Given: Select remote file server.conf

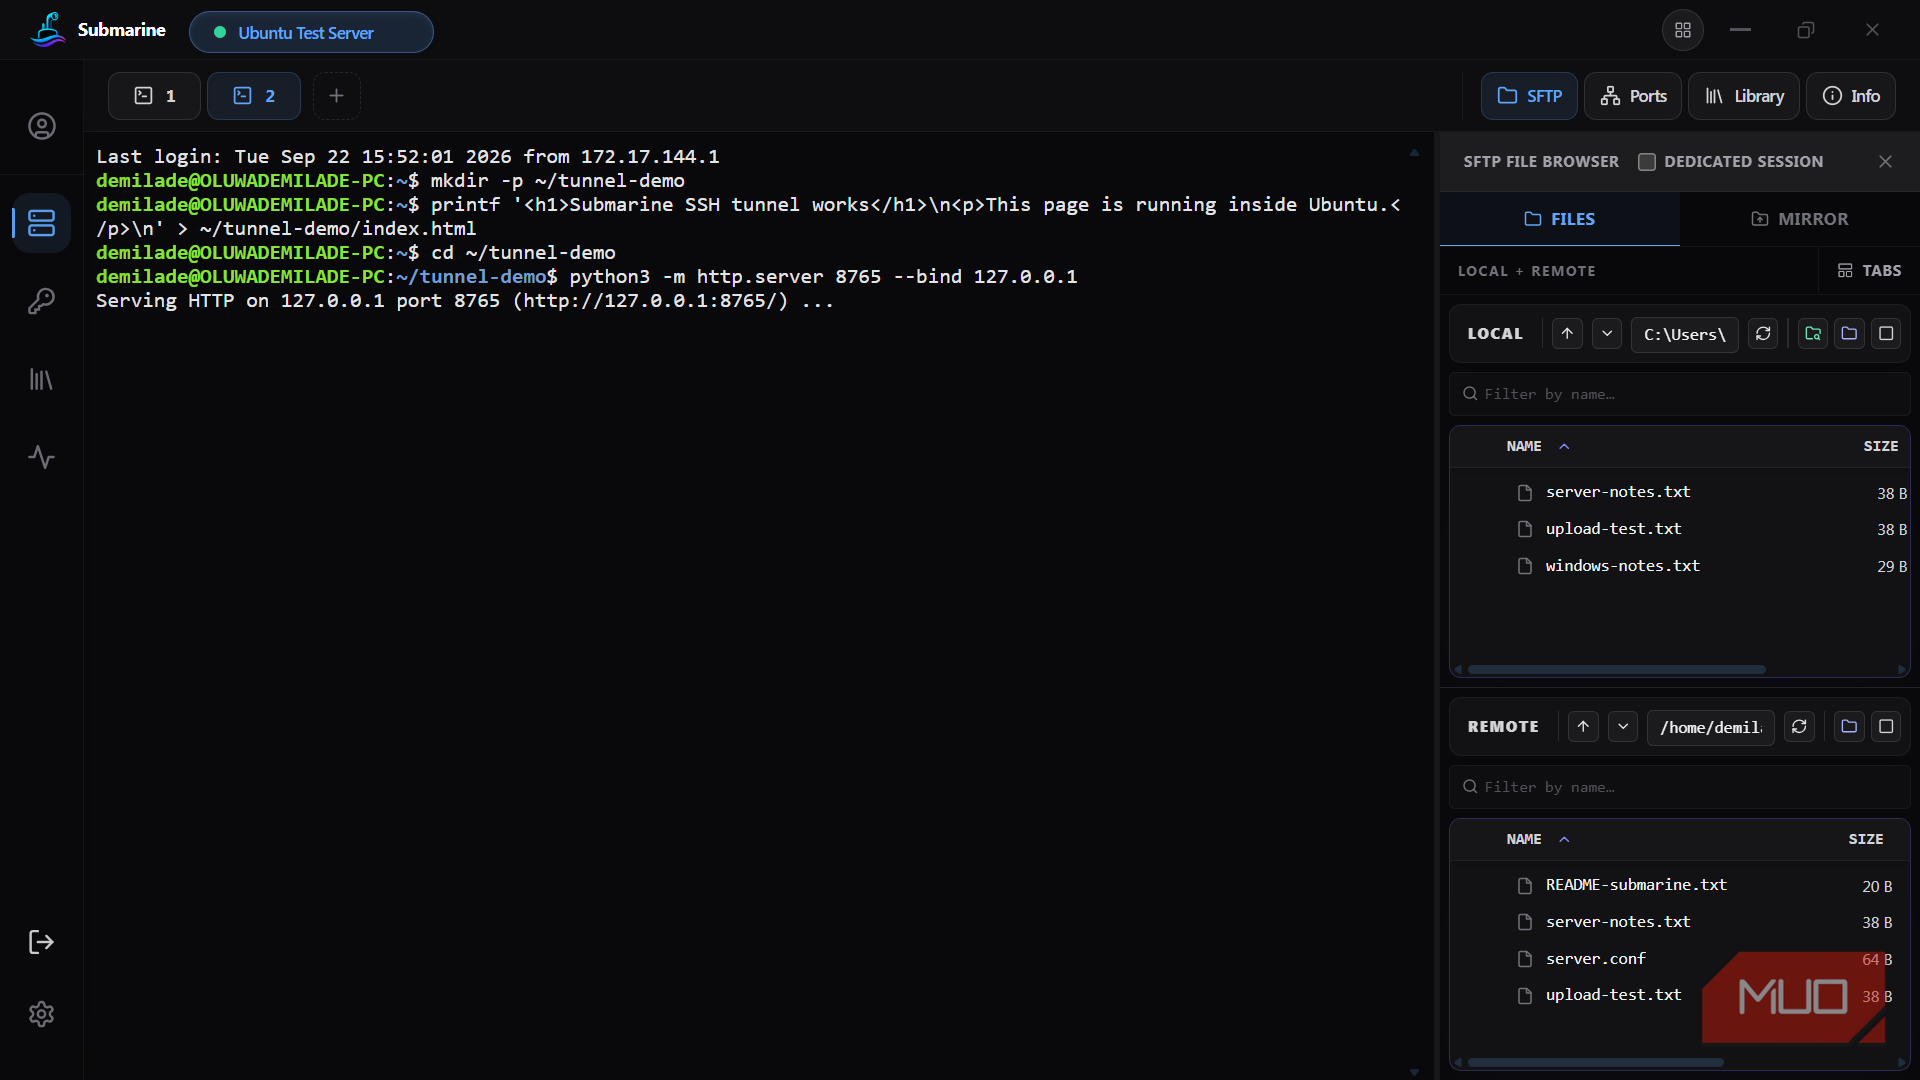Looking at the screenshot, I should coord(1680,959).
